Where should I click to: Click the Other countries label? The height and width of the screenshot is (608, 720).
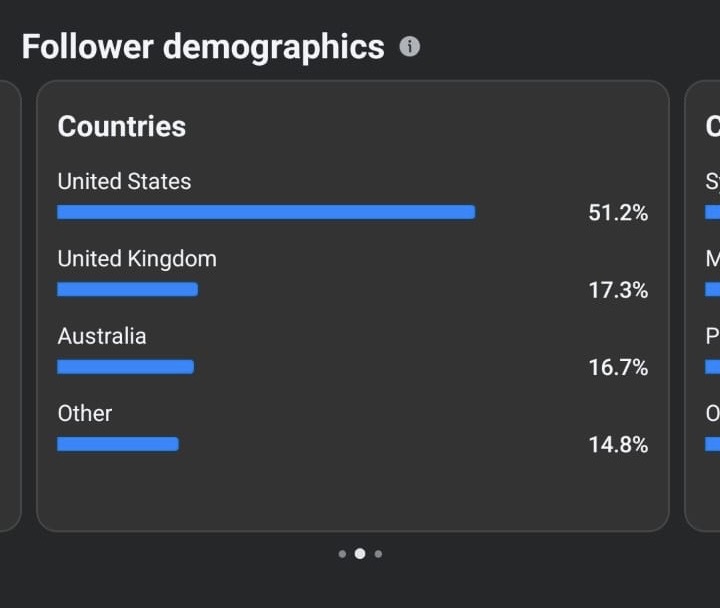tap(85, 413)
